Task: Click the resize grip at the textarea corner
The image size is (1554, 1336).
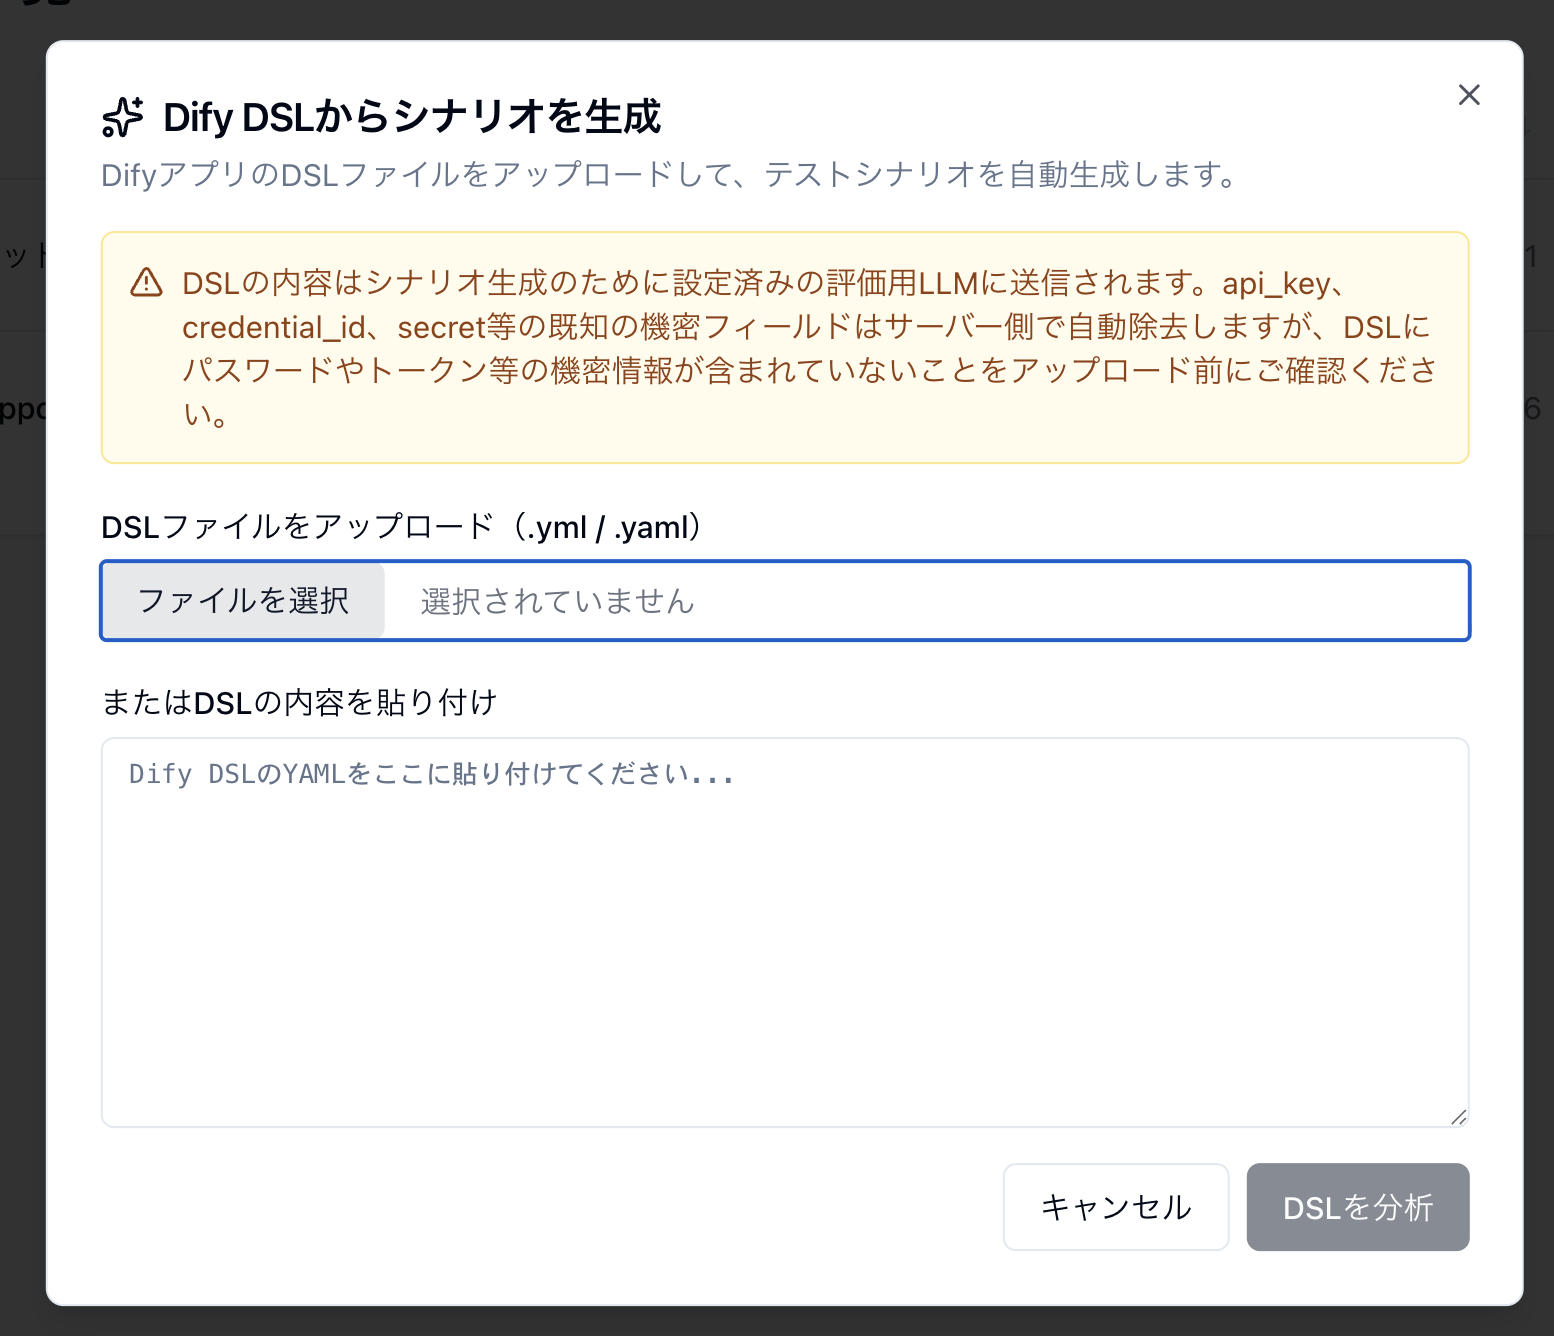Action: (1458, 1117)
